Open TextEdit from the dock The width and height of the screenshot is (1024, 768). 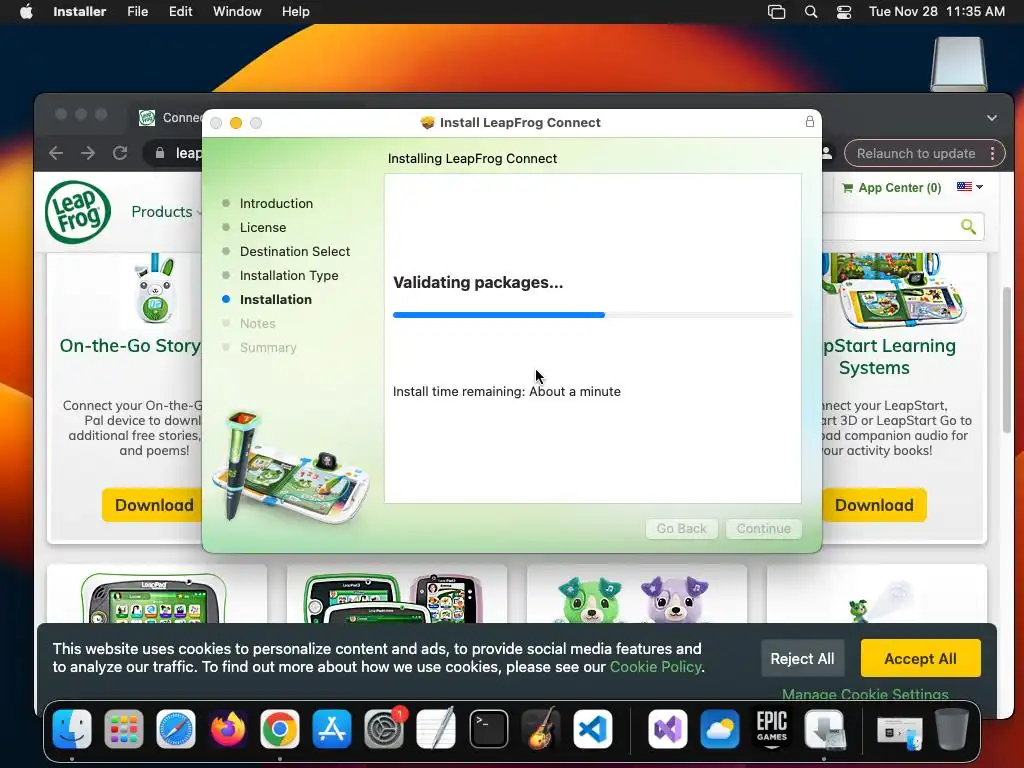point(436,729)
